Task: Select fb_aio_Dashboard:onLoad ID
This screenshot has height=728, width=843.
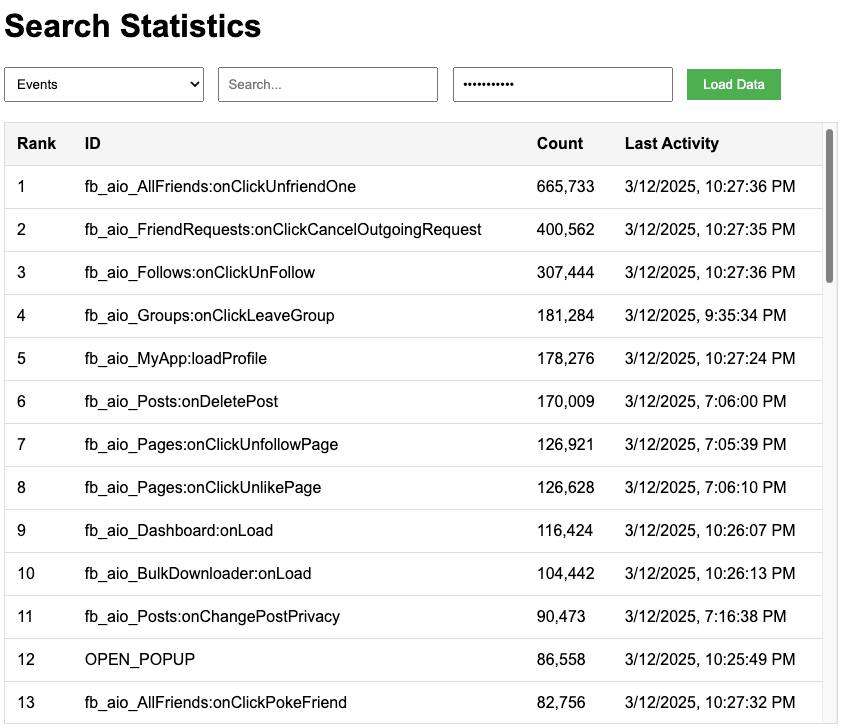Action: tap(179, 531)
